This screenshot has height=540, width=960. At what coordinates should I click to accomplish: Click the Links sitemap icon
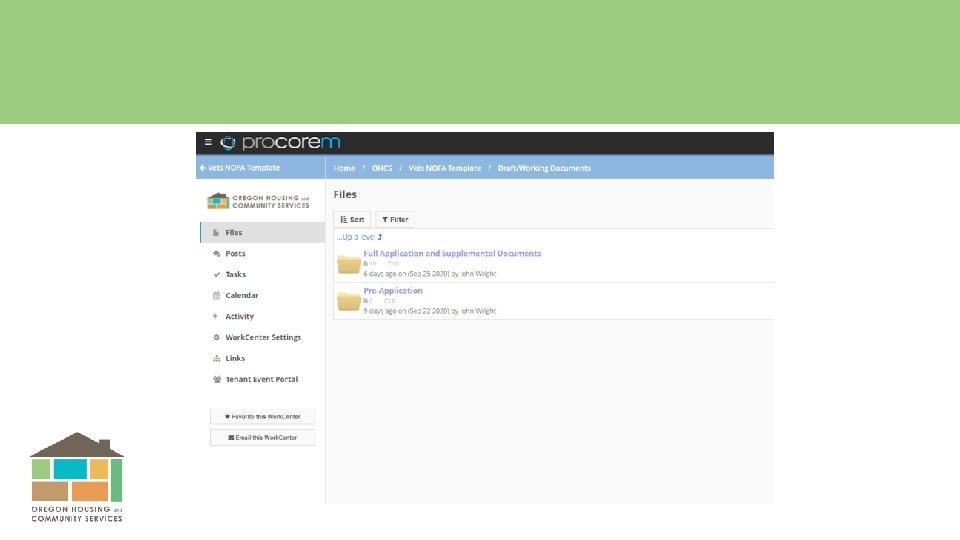point(216,359)
